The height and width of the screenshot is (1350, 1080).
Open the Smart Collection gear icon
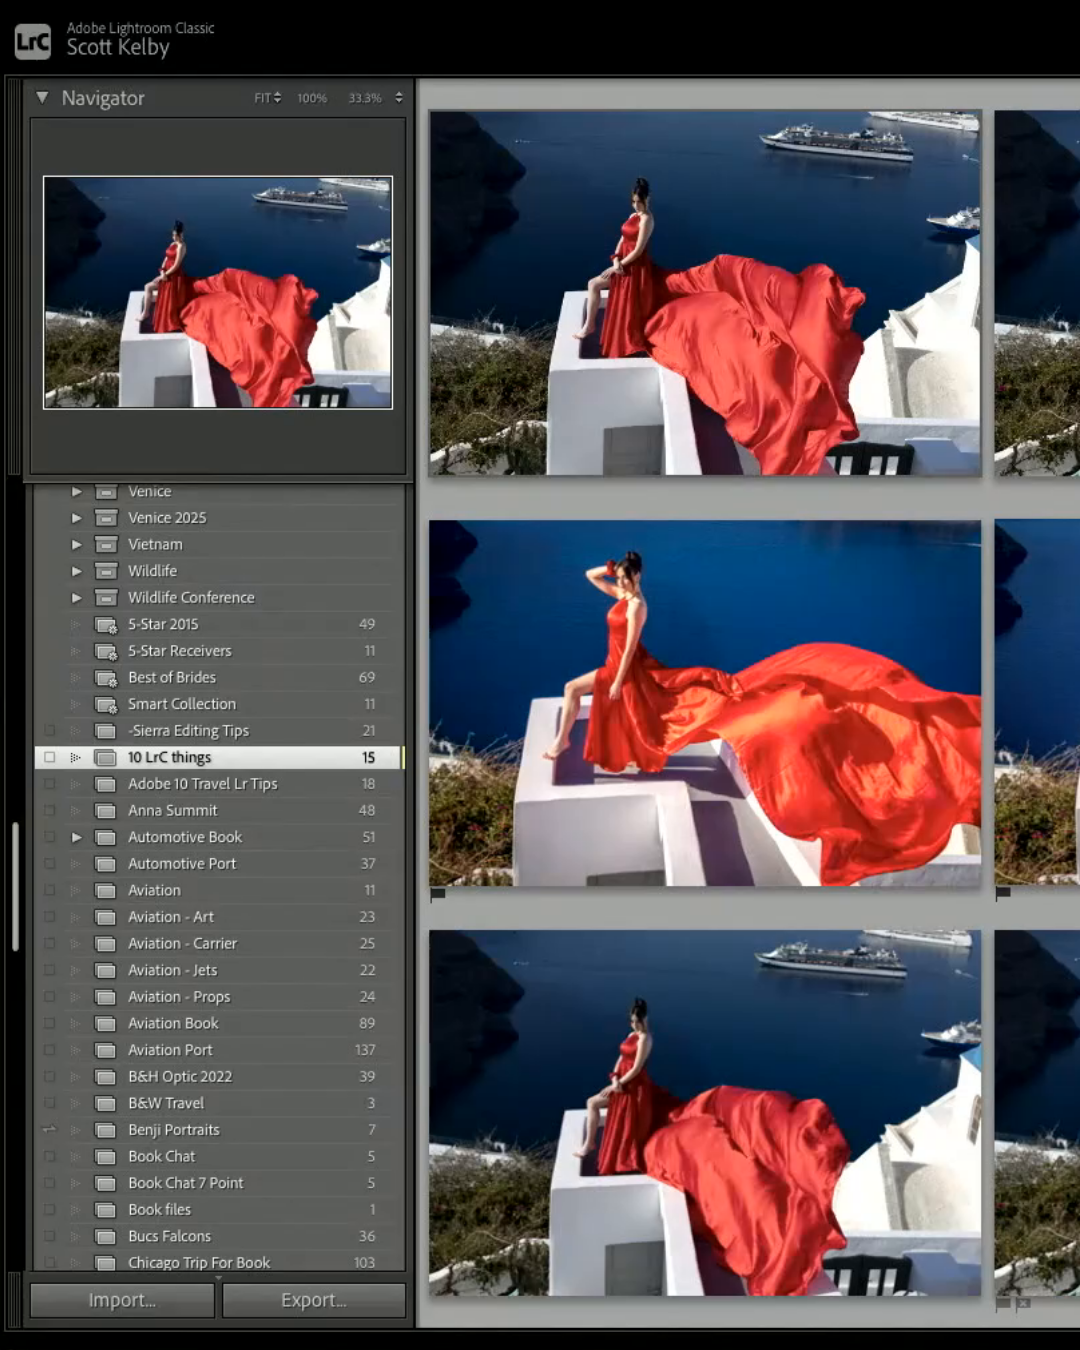[x=106, y=704]
